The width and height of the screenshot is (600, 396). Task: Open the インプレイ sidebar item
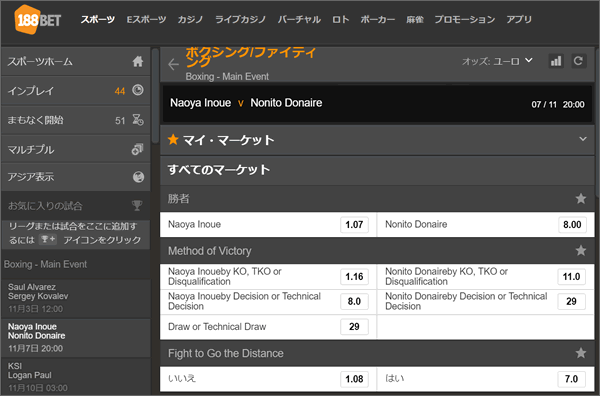point(76,91)
